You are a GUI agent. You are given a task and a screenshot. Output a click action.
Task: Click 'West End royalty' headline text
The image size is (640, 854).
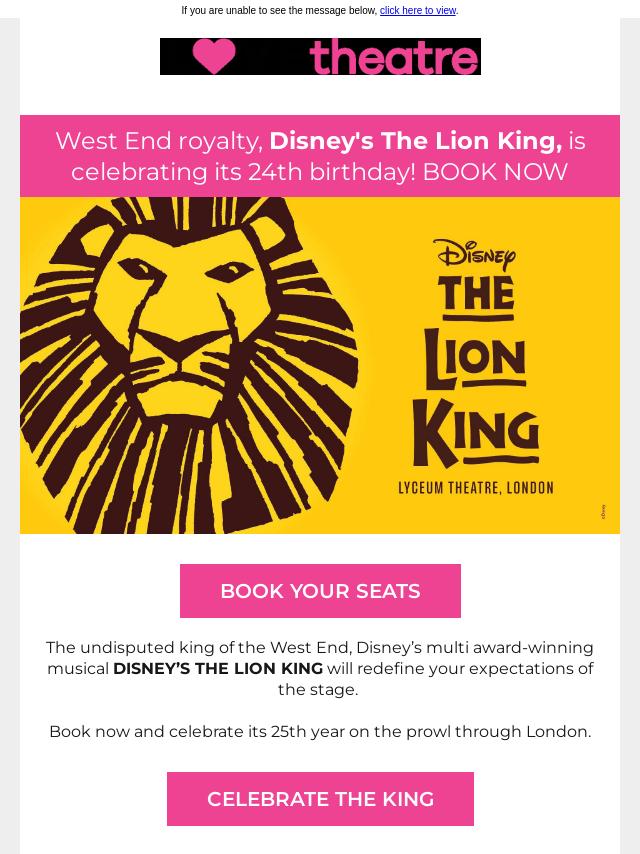(160, 141)
